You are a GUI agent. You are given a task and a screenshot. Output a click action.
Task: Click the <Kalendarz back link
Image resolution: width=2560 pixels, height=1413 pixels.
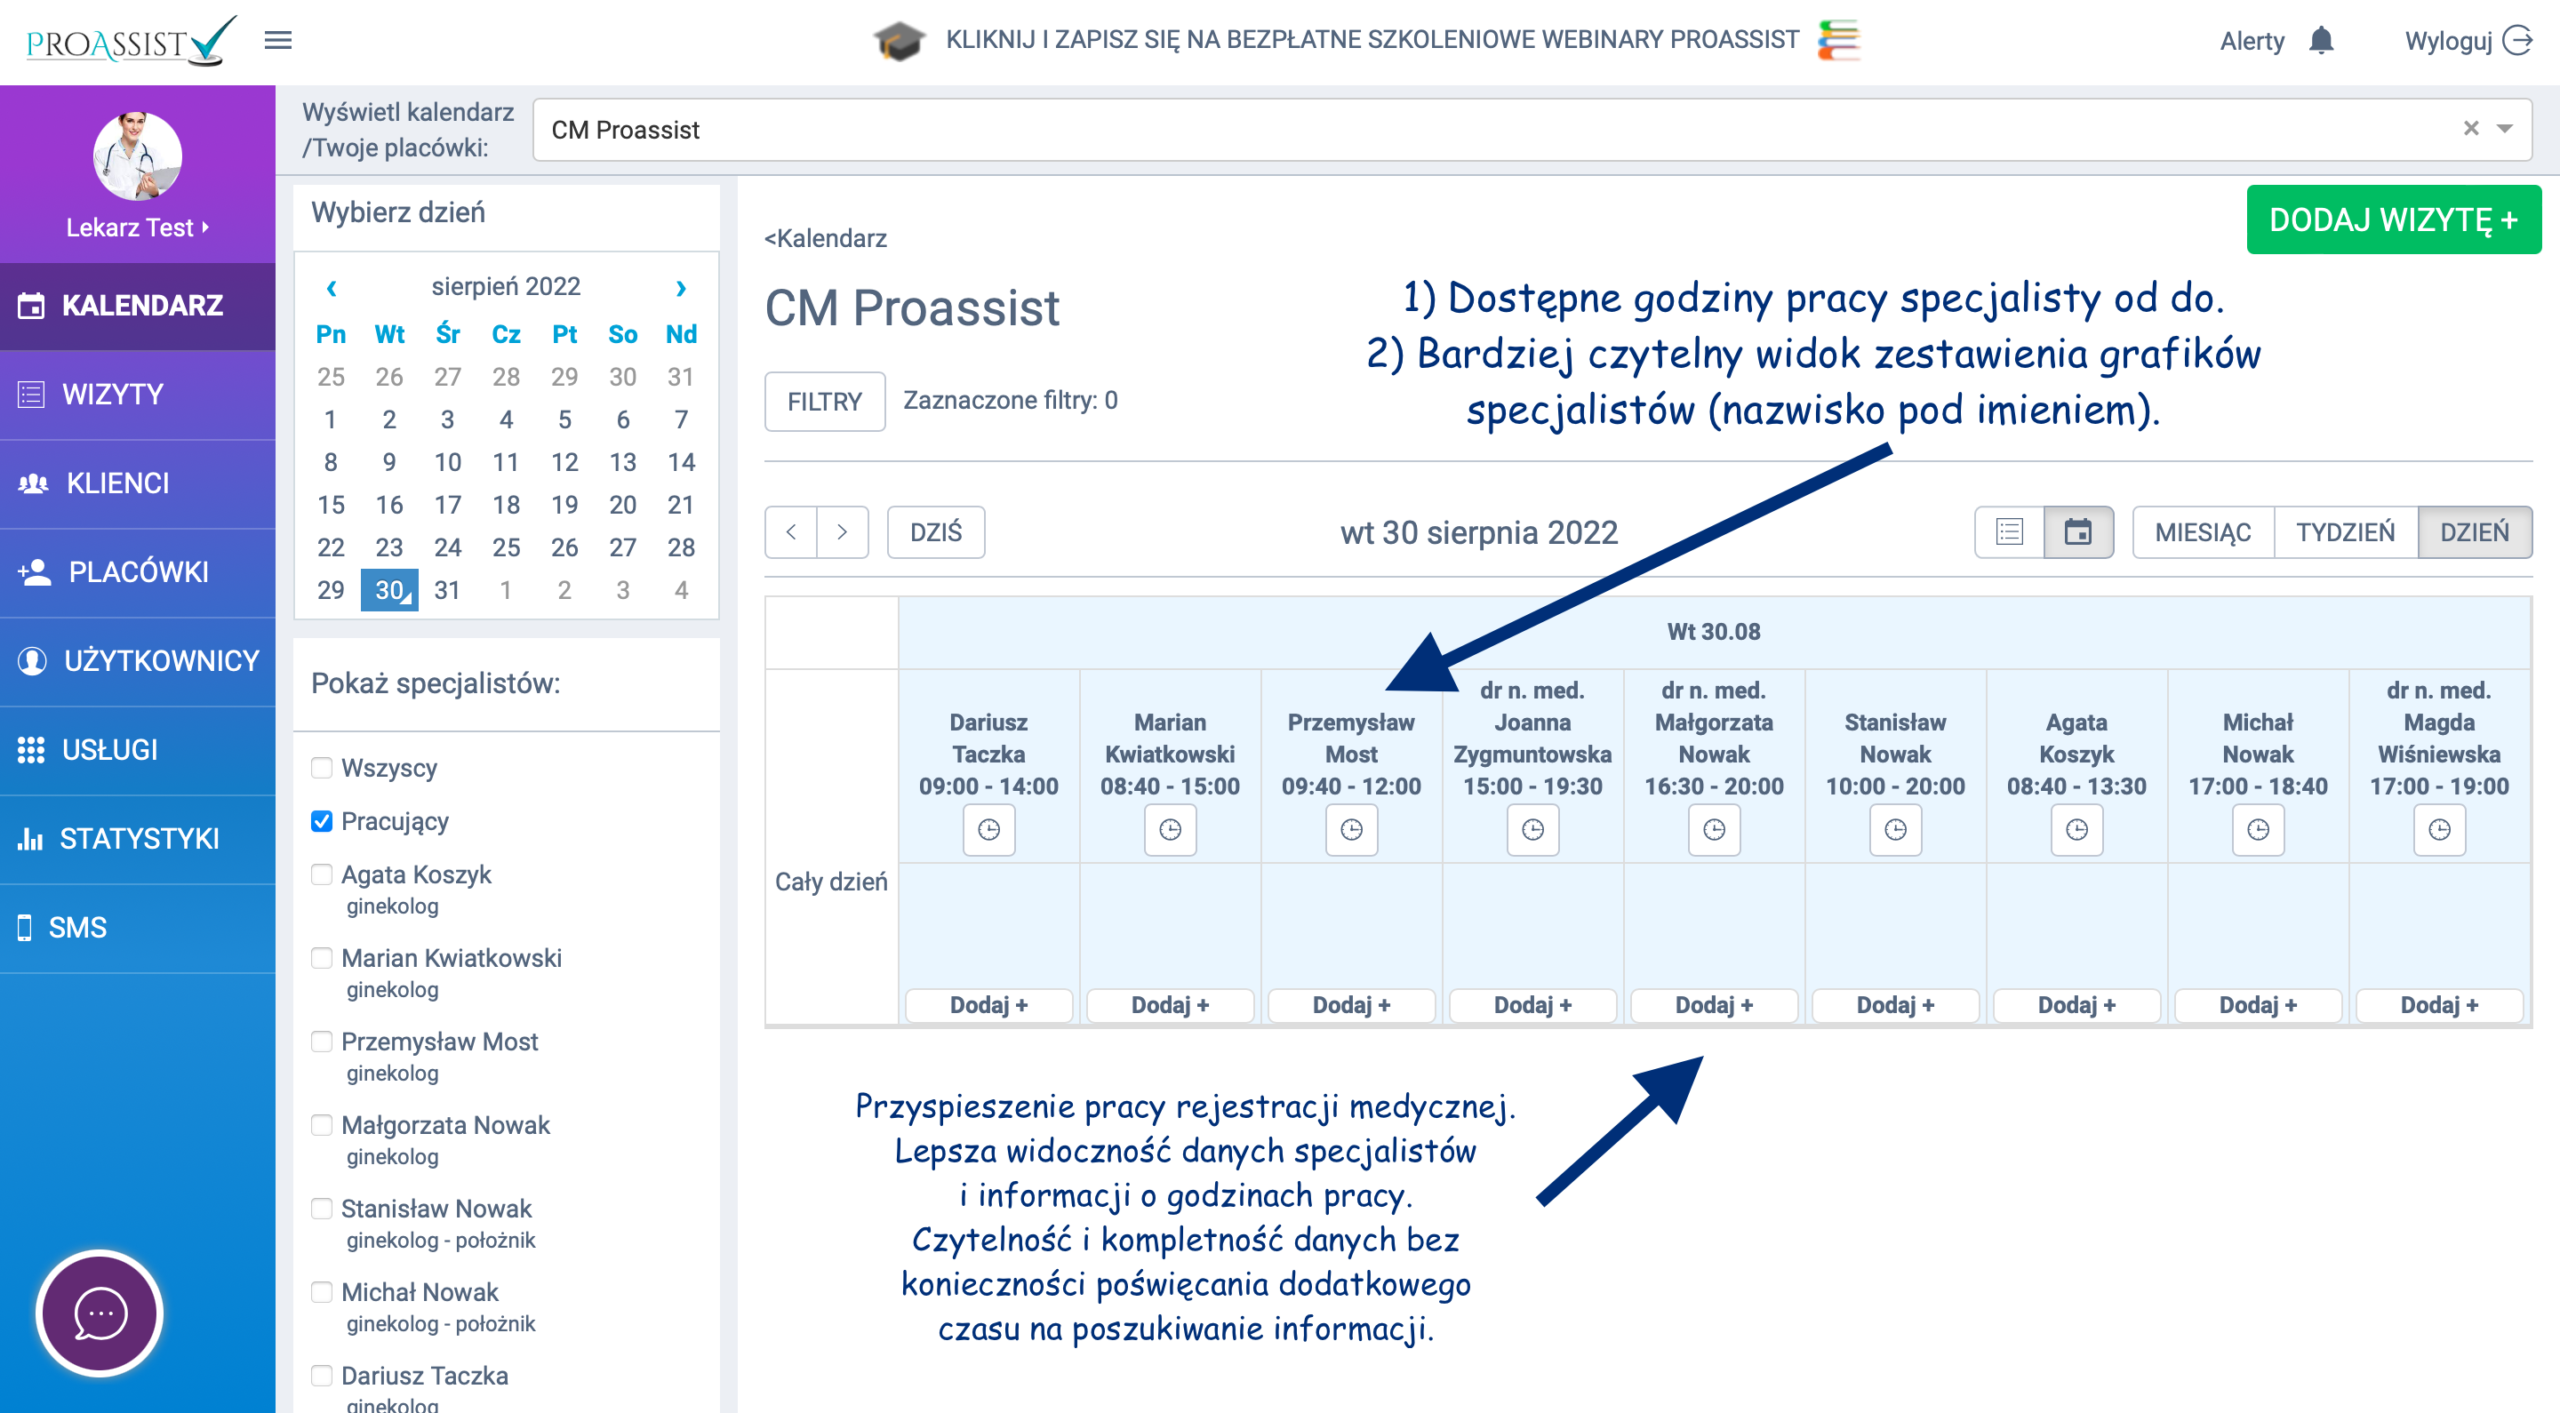(825, 238)
